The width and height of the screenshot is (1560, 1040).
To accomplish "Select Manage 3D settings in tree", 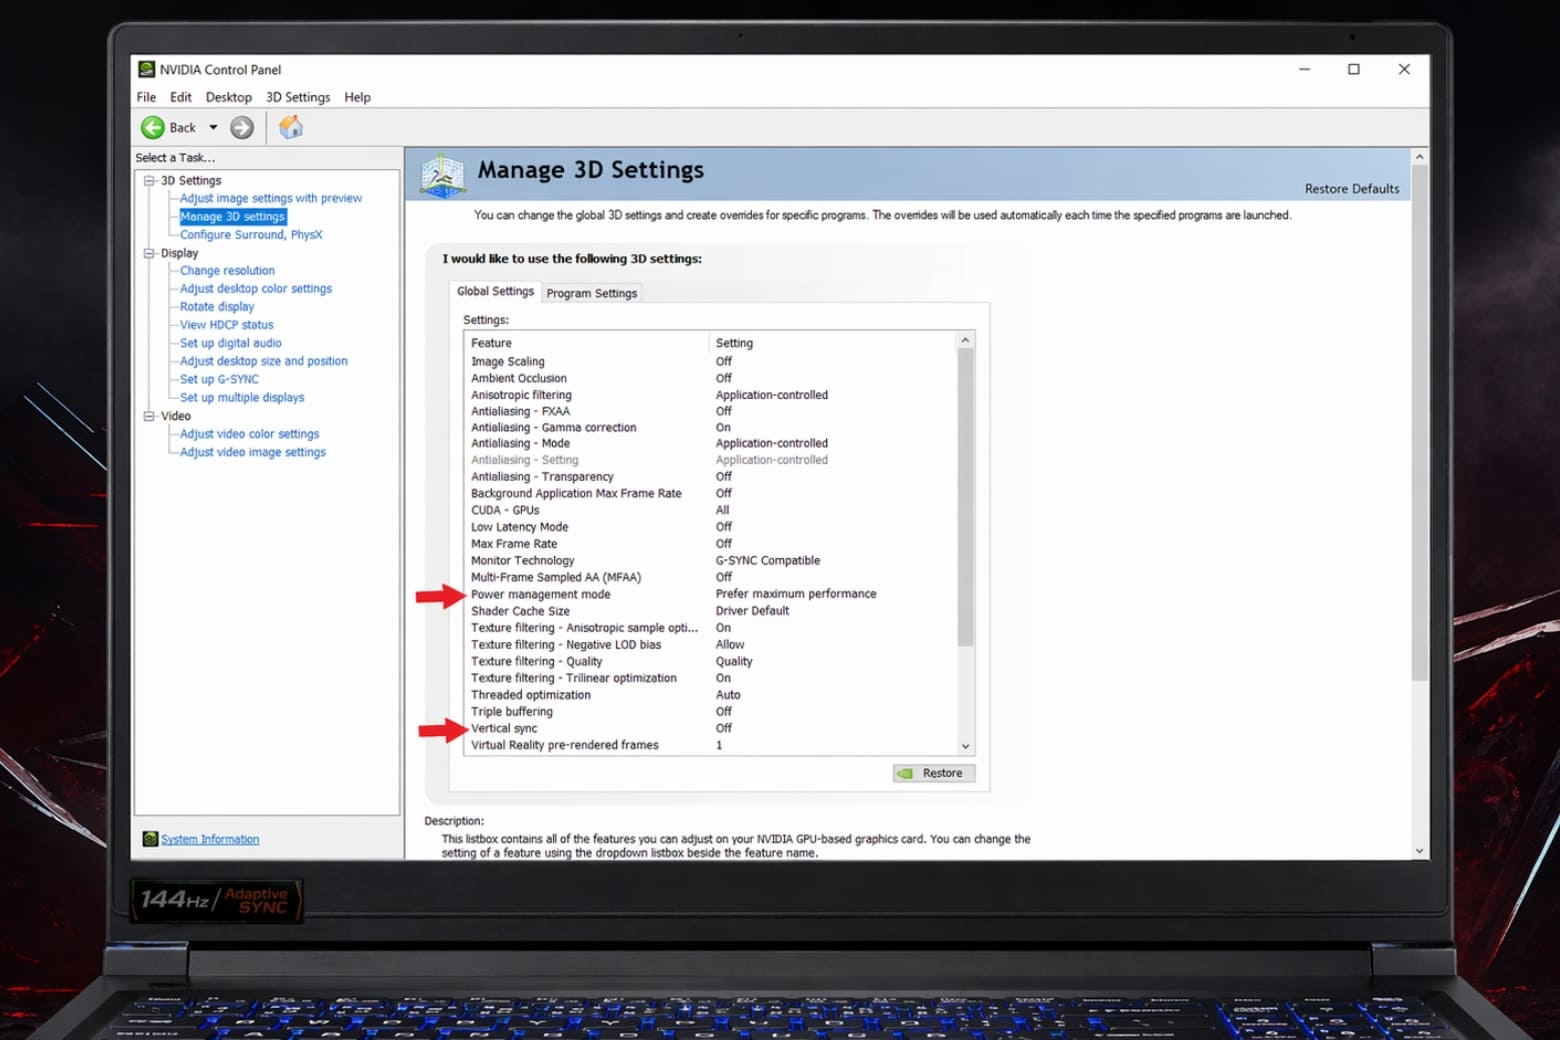I will 233,216.
